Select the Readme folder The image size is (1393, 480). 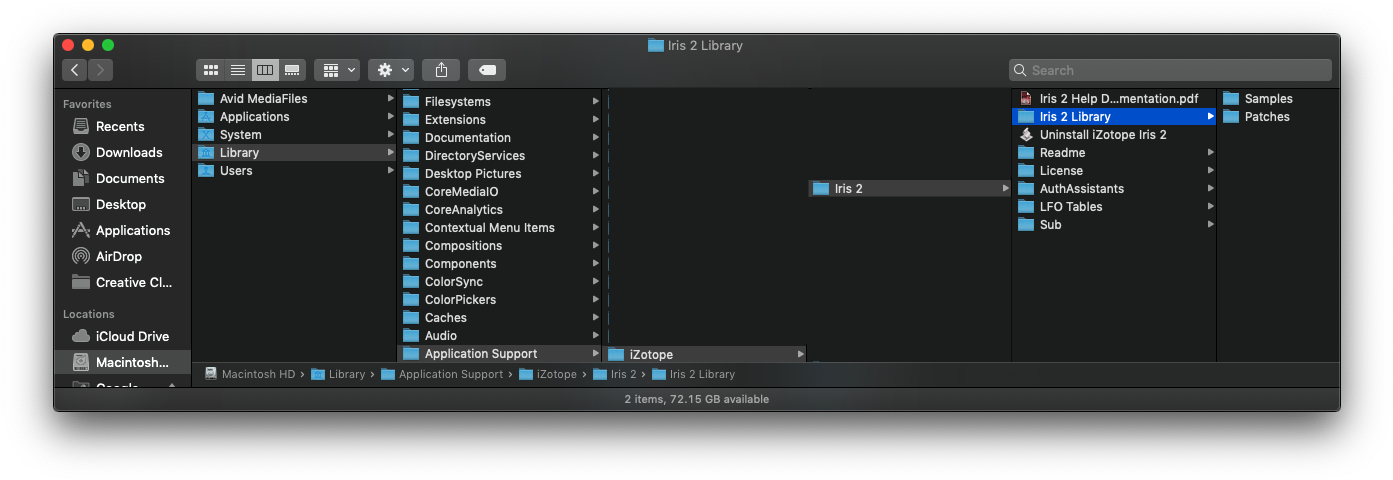pyautogui.click(x=1114, y=152)
